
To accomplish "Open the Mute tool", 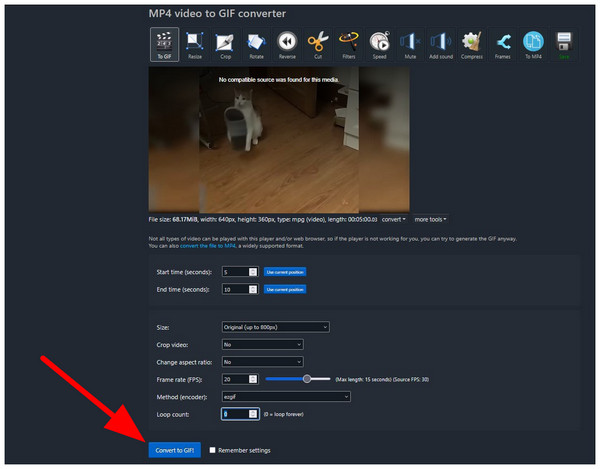I will click(x=410, y=44).
